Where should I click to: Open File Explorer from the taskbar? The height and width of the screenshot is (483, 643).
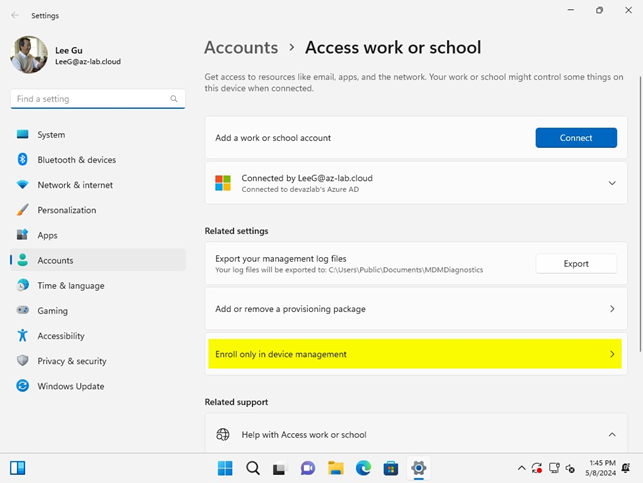tap(335, 468)
